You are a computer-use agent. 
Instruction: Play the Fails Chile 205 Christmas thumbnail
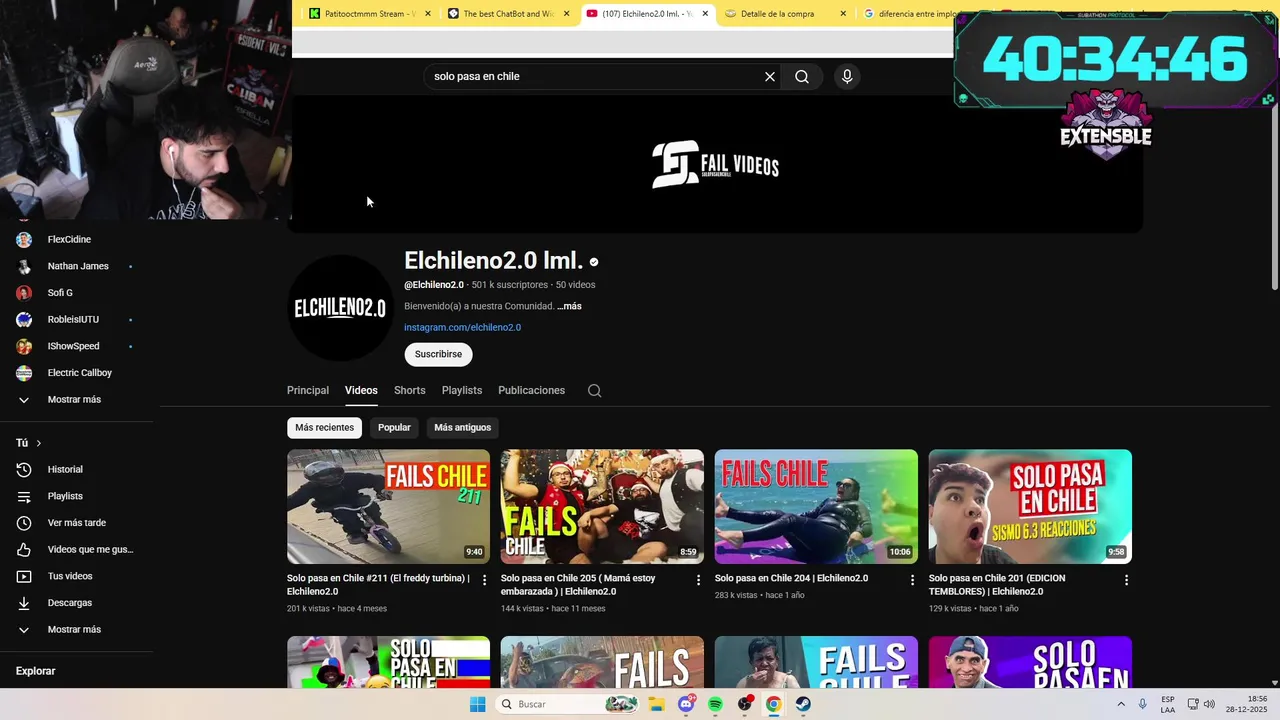point(602,507)
